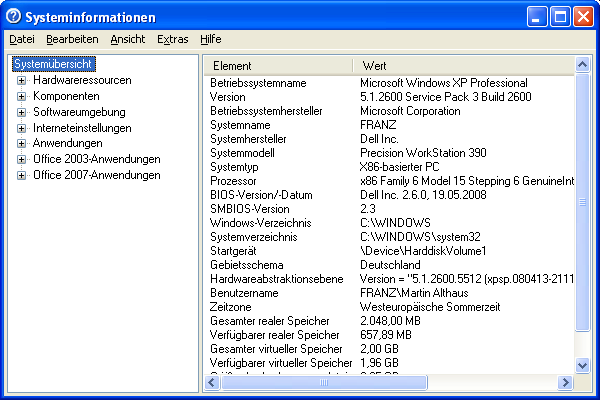Viewport: 600px width, 400px height.
Task: Expand the Interneteinstellungen node
Action: tap(21, 128)
